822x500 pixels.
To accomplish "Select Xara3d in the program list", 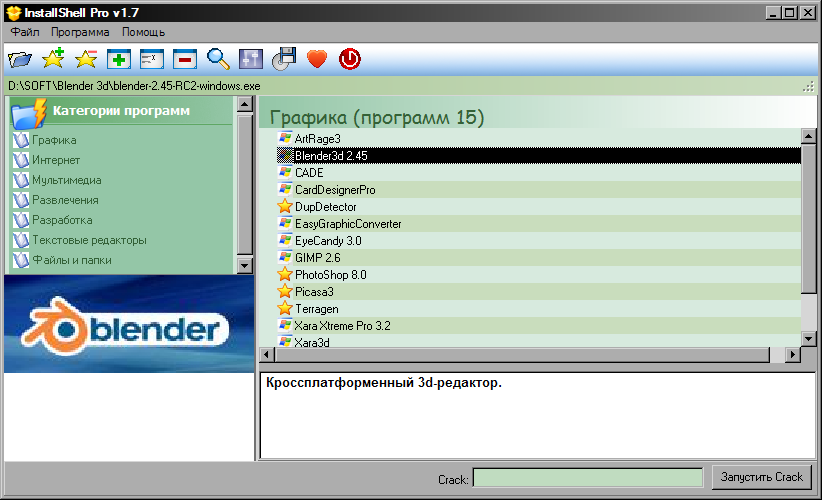I will [538, 341].
